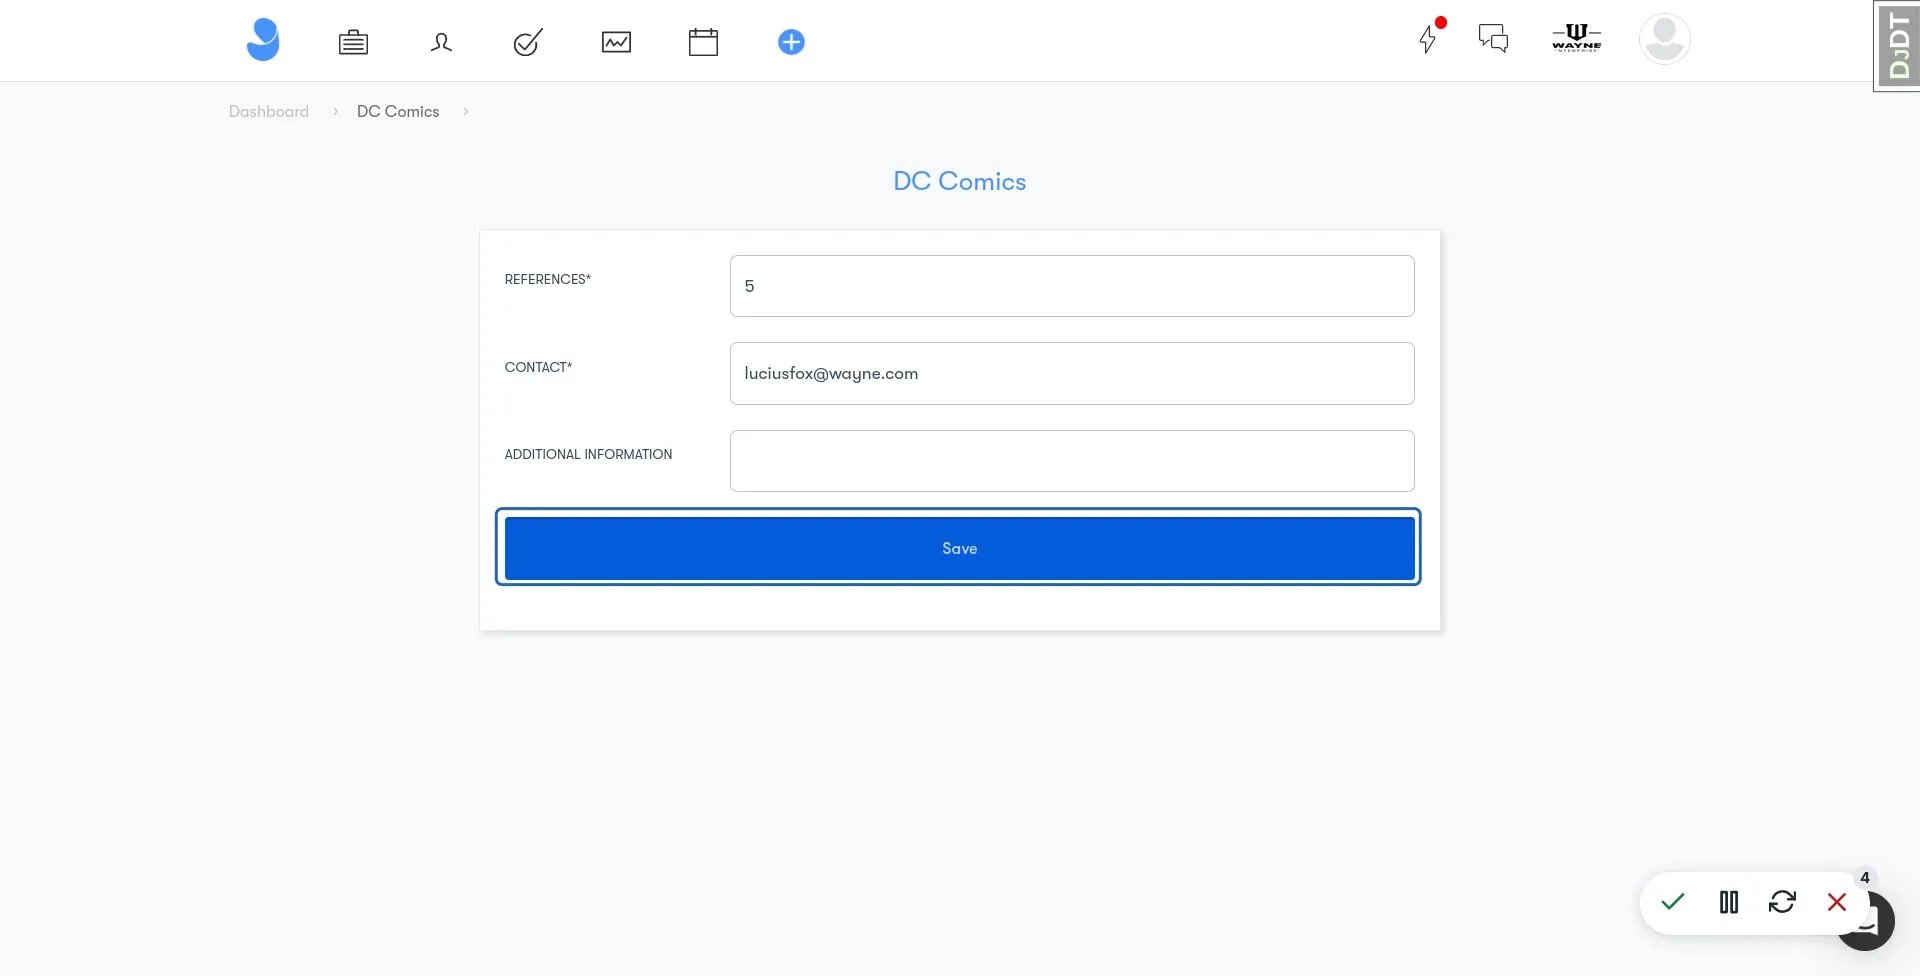This screenshot has width=1920, height=976.
Task: Click the DC Comics page heading
Action: (960, 181)
